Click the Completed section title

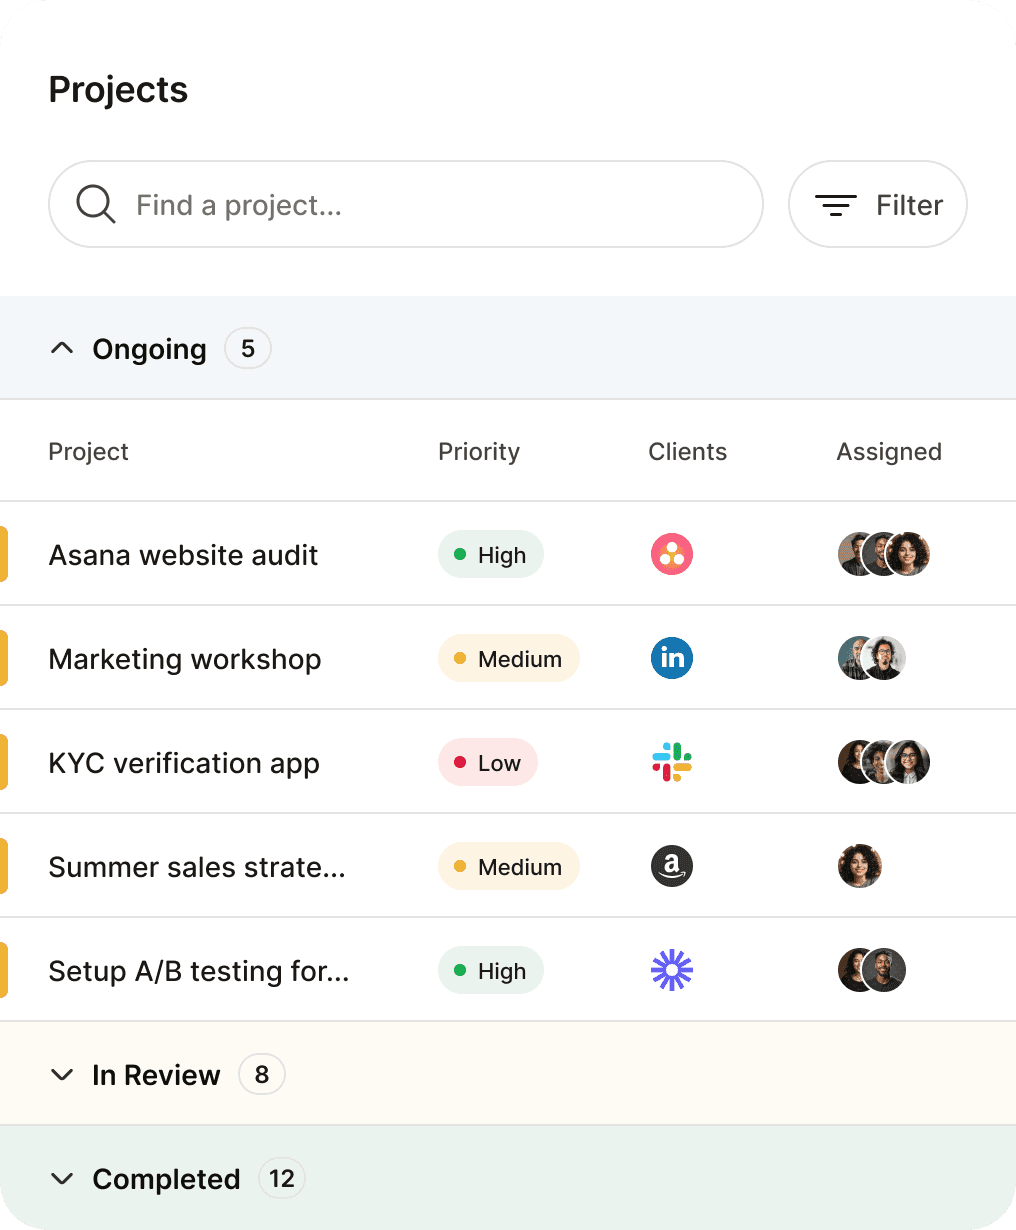pyautogui.click(x=166, y=1179)
